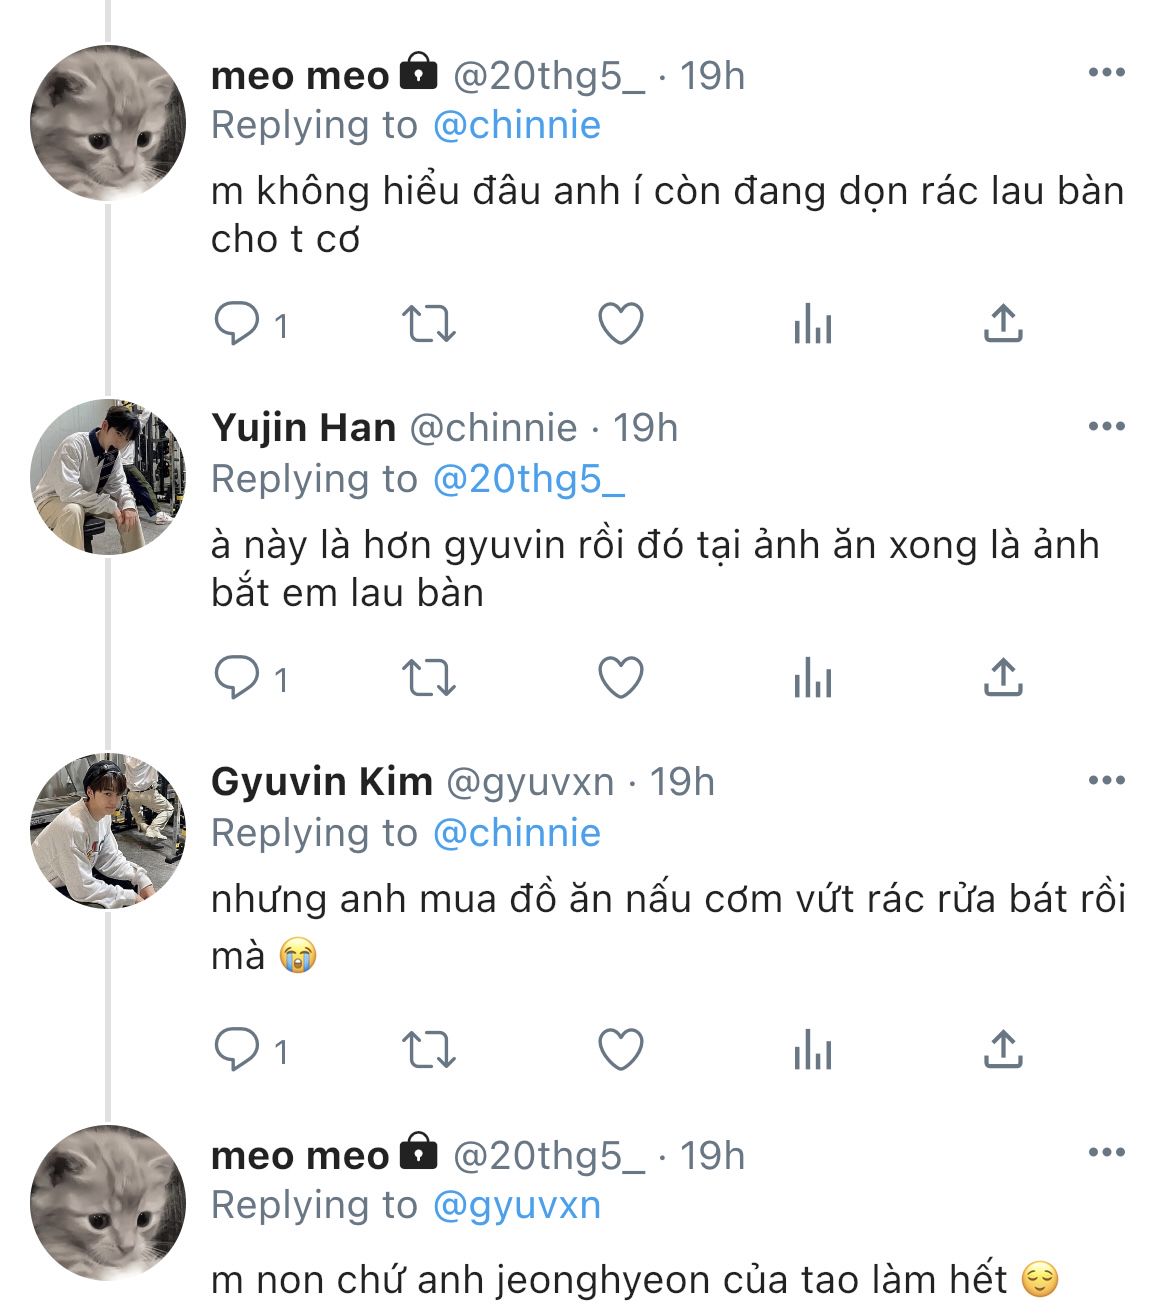Reply to Gyuvin Kim's tweet
The height and width of the screenshot is (1313, 1170).
[238, 1050]
